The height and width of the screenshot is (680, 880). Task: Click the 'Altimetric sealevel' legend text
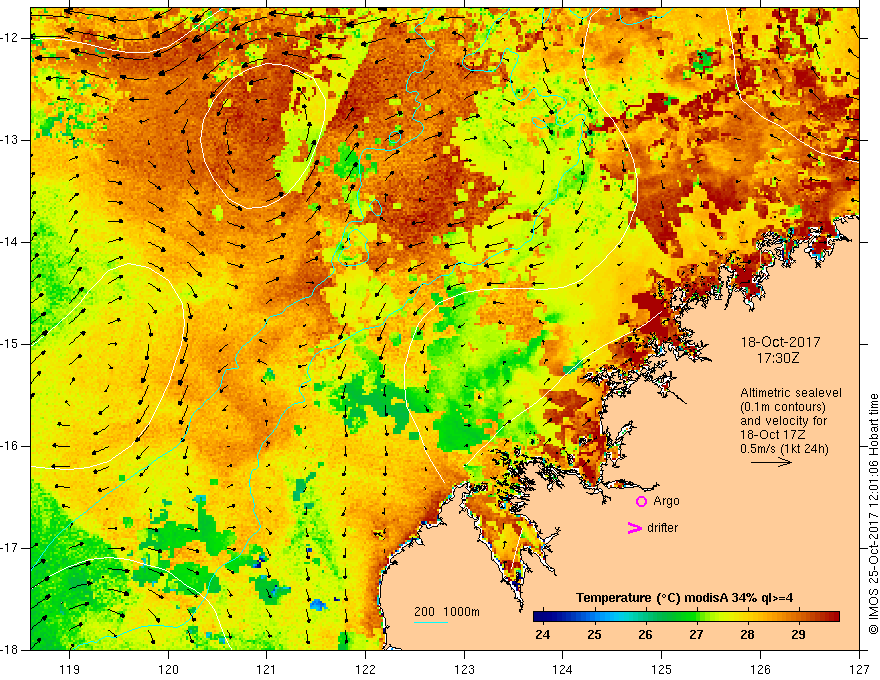(x=791, y=393)
